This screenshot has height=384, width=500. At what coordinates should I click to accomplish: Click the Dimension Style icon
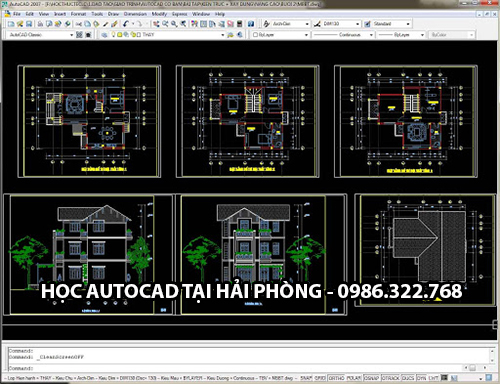point(317,24)
